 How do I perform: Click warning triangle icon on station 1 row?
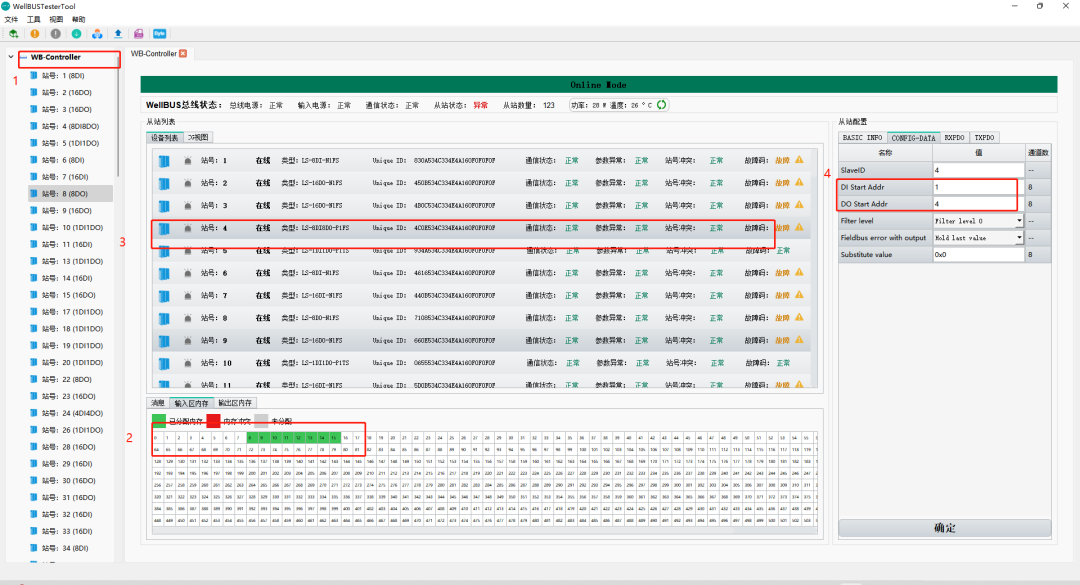pos(799,160)
